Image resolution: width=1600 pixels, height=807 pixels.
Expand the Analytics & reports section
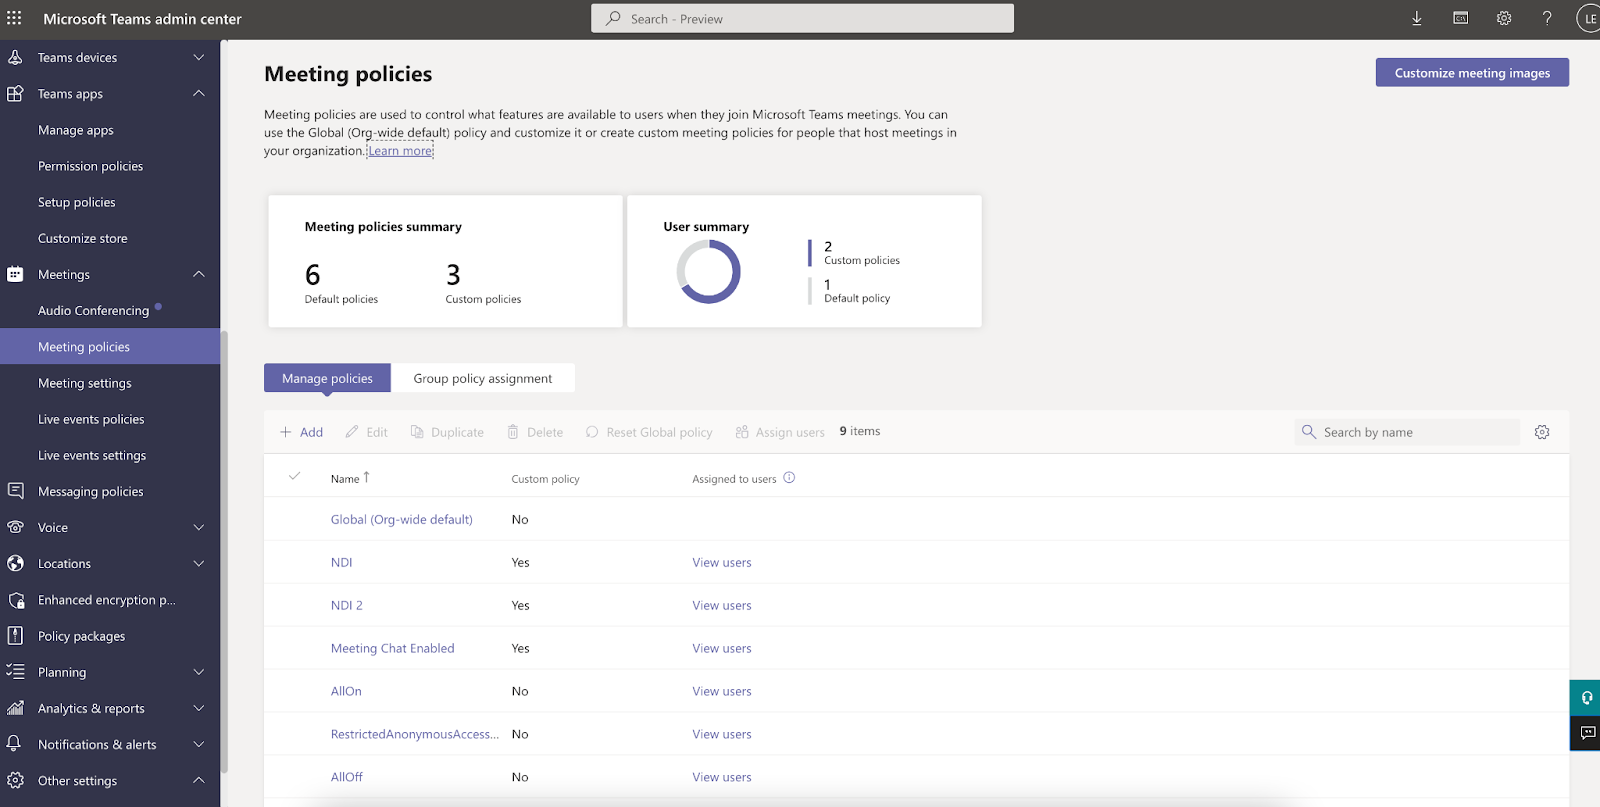(x=199, y=708)
